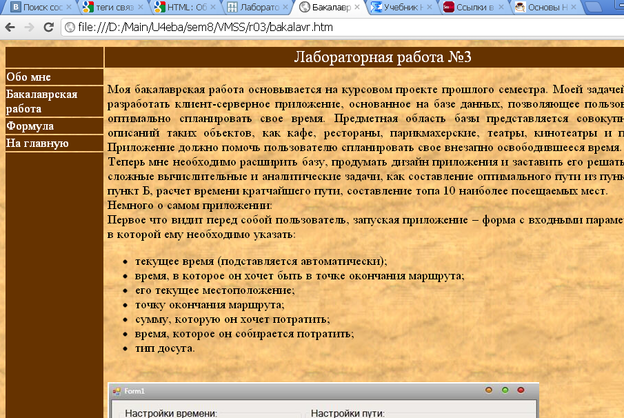
Task: Click the 'Form1' title text
Action: tap(134, 391)
